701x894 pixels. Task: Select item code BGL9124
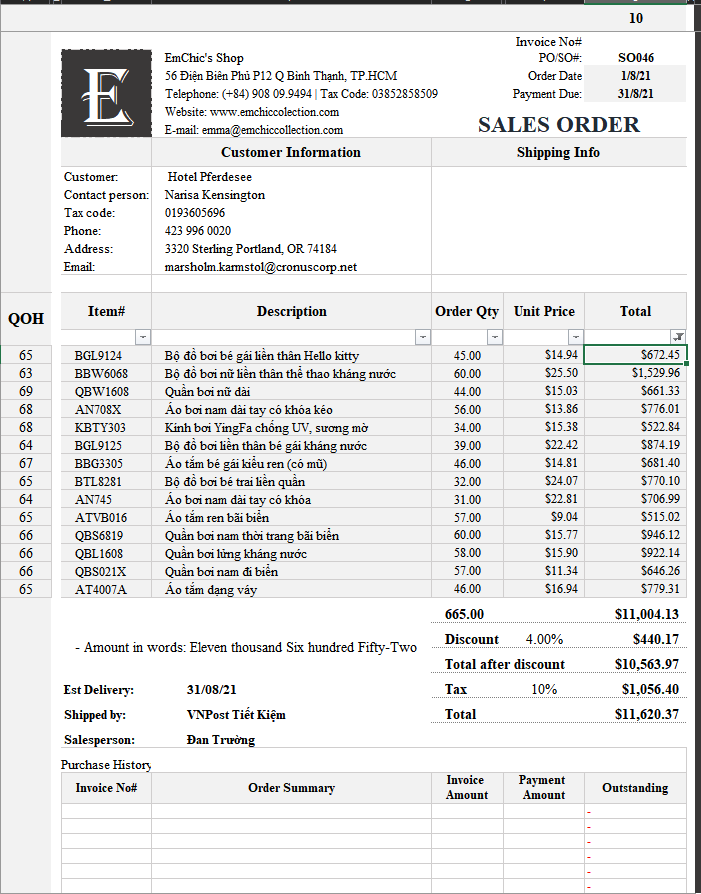[98, 356]
